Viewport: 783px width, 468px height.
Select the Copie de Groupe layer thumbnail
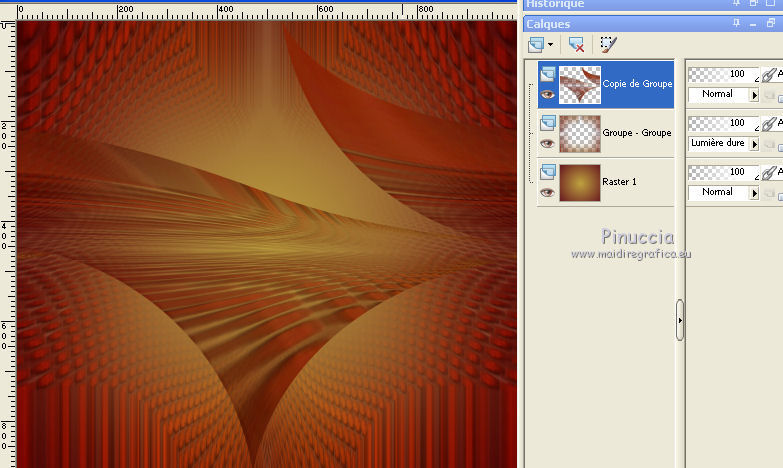[x=580, y=85]
